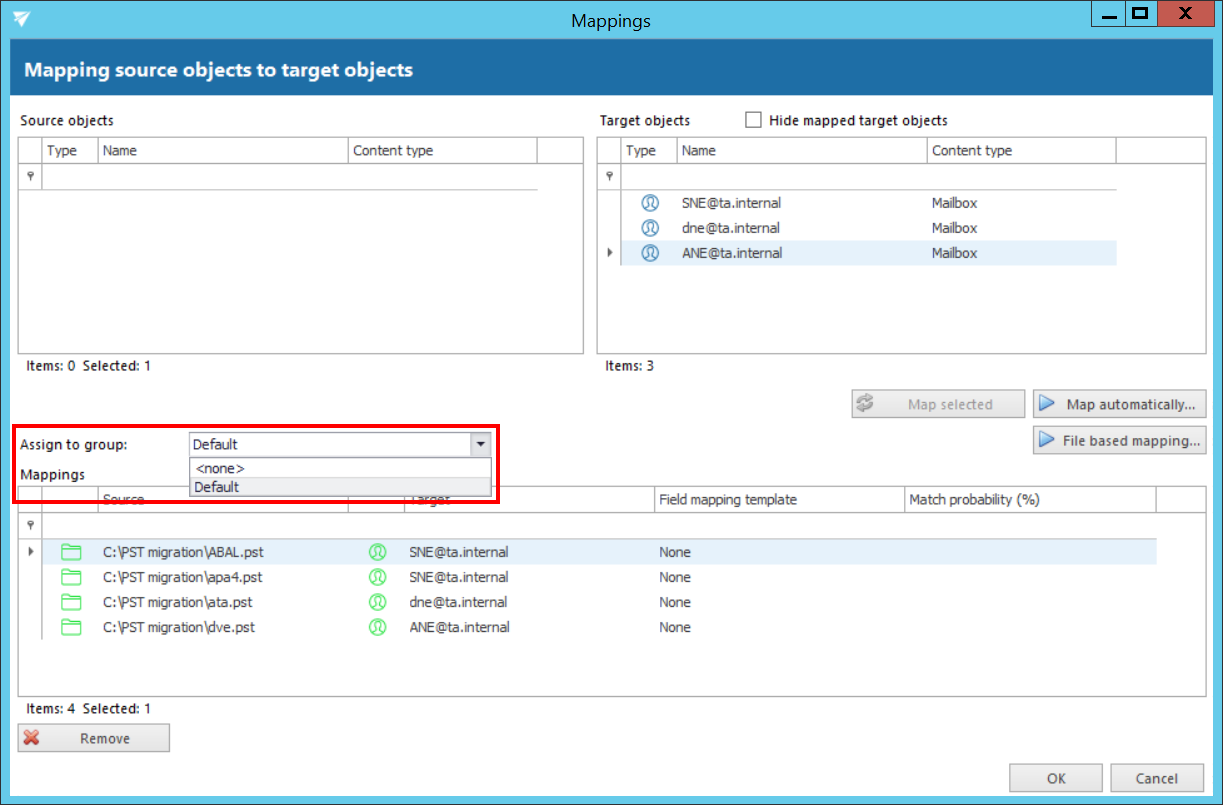Click Map automatically button

coord(1119,404)
